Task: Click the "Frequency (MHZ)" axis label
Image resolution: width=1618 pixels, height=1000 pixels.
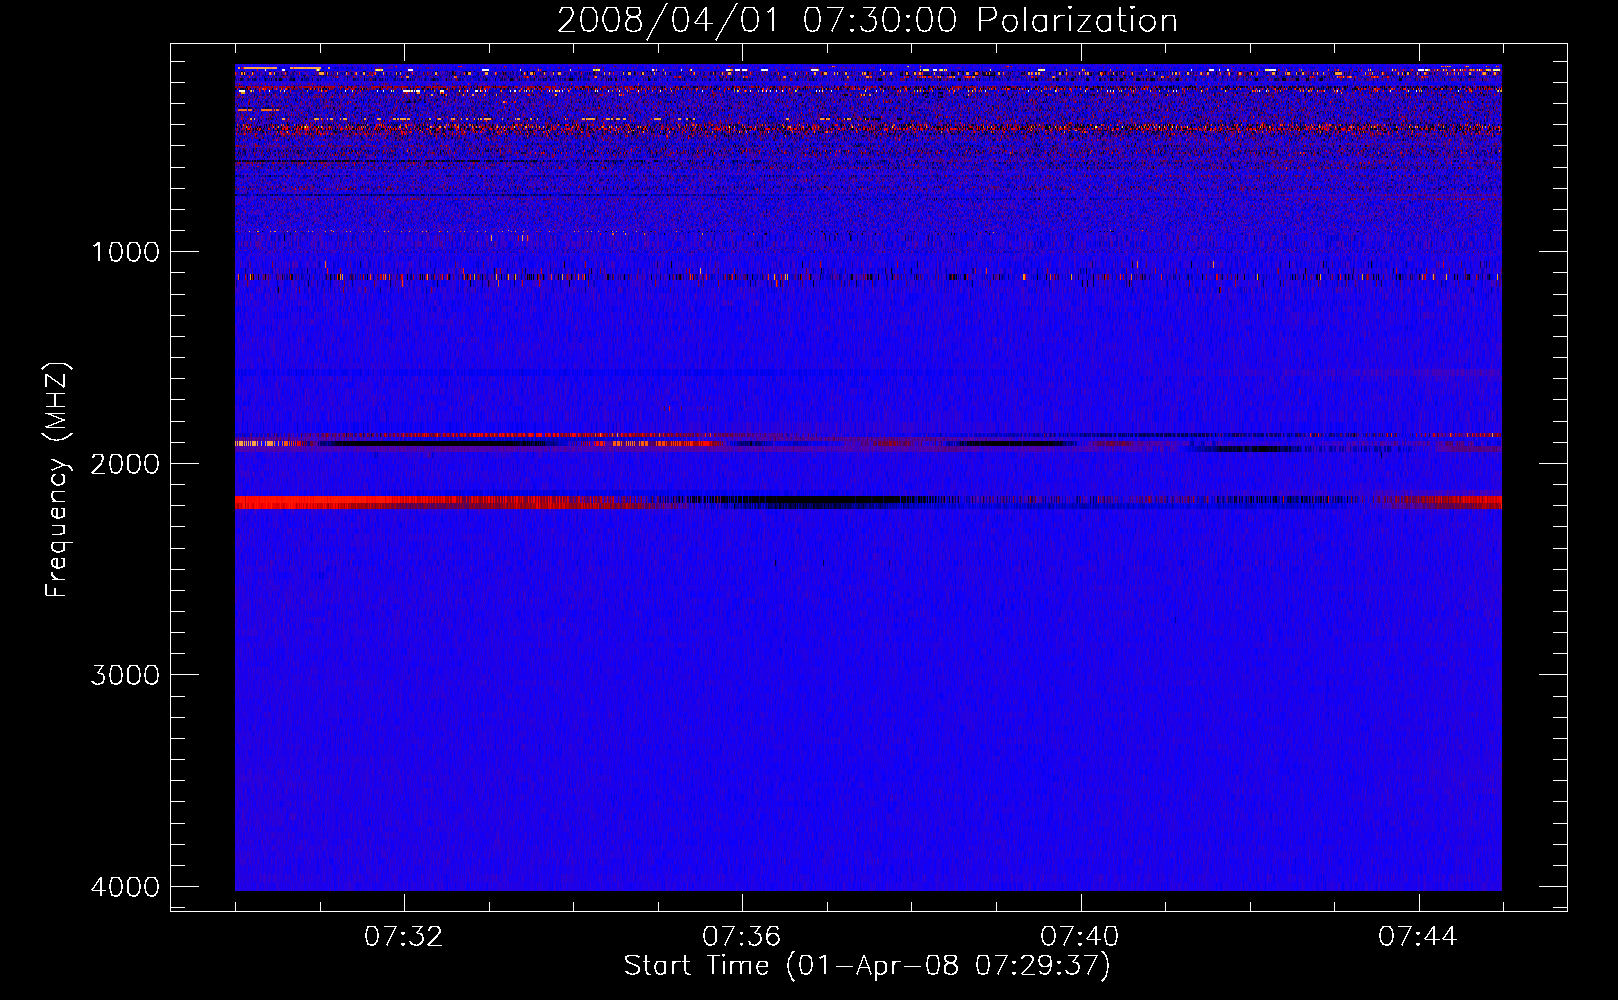Action: (x=57, y=479)
